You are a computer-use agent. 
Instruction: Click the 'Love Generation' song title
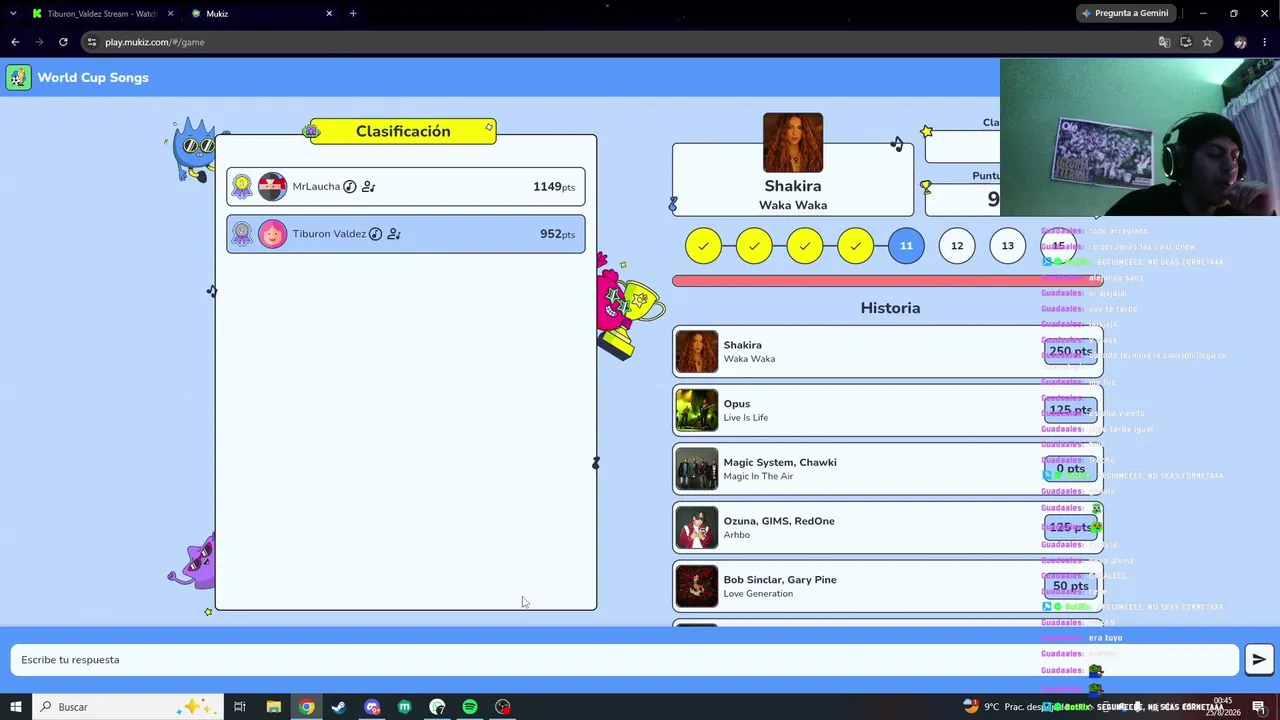[758, 594]
